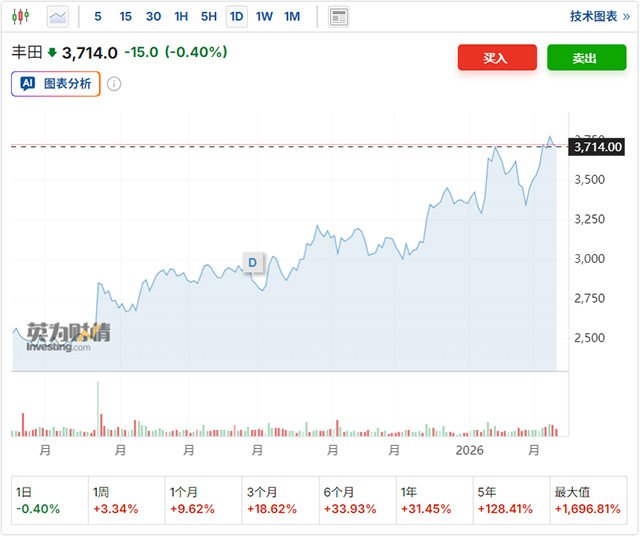Viewport: 640px width, 536px height.
Task: Click the info icon beside 图表分析
Action: point(114,84)
